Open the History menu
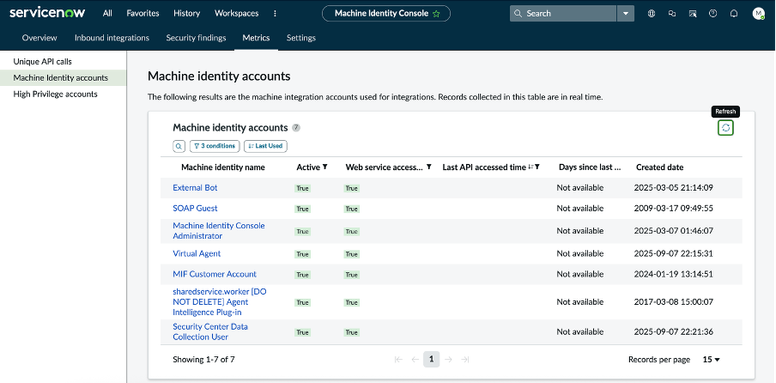776x383 pixels. coord(187,13)
